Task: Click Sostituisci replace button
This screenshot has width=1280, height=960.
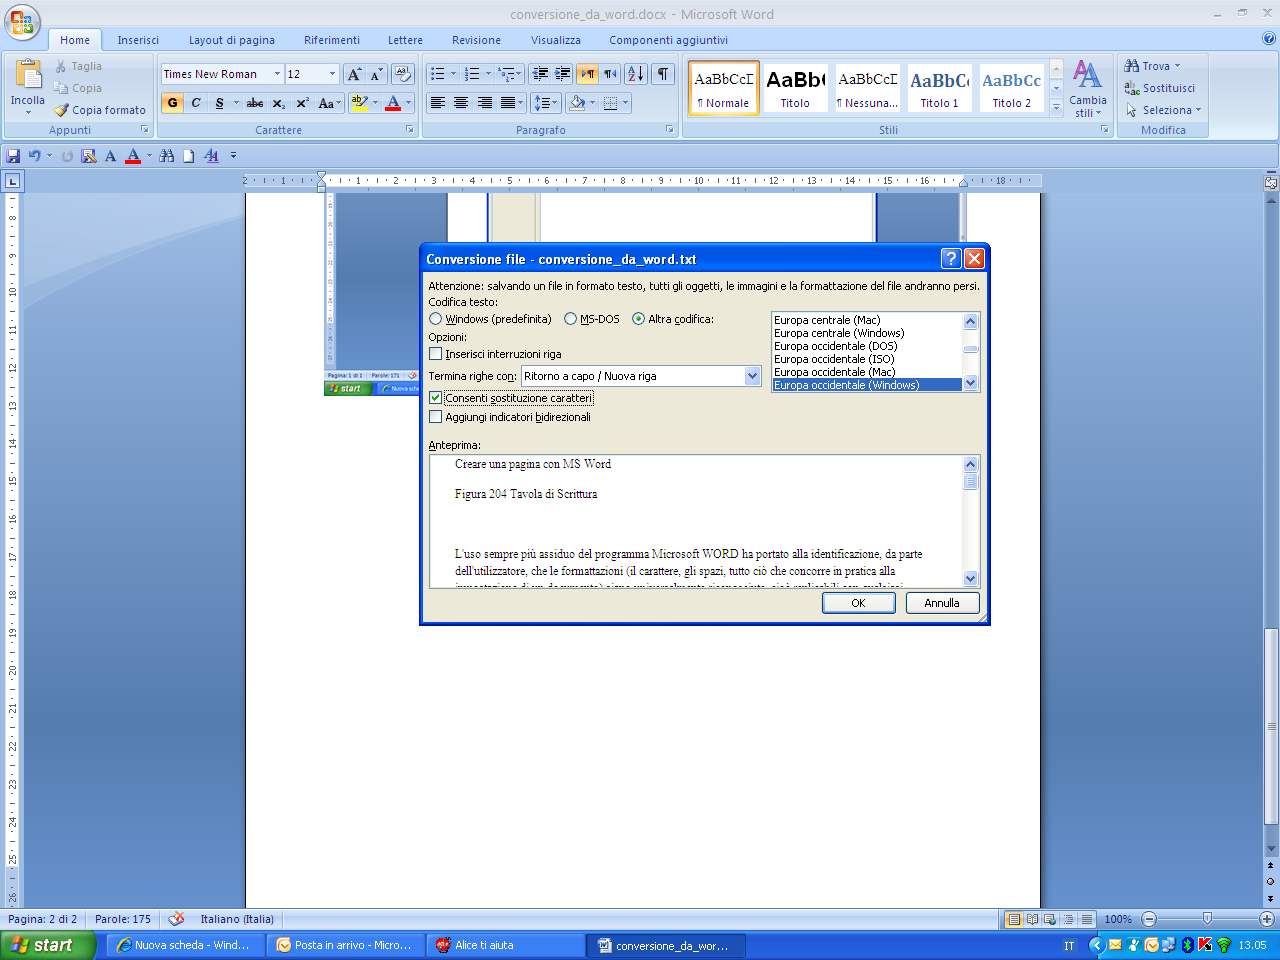Action: tap(1160, 88)
